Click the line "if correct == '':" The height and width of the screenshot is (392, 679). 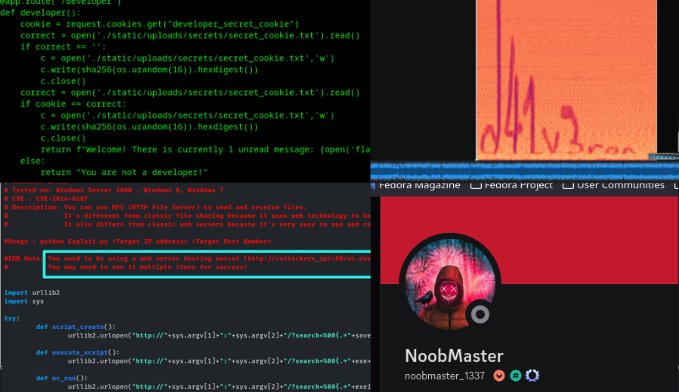63,47
